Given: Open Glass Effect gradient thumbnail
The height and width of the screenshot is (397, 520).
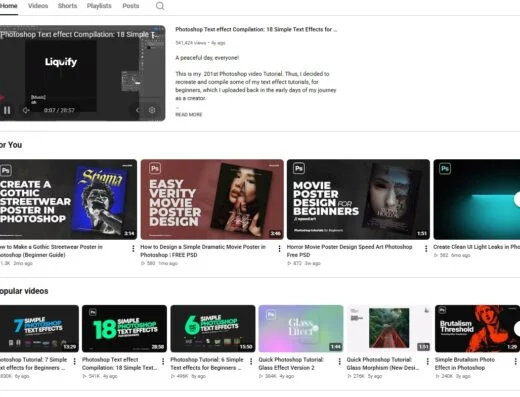Looking at the screenshot, I should 301,329.
